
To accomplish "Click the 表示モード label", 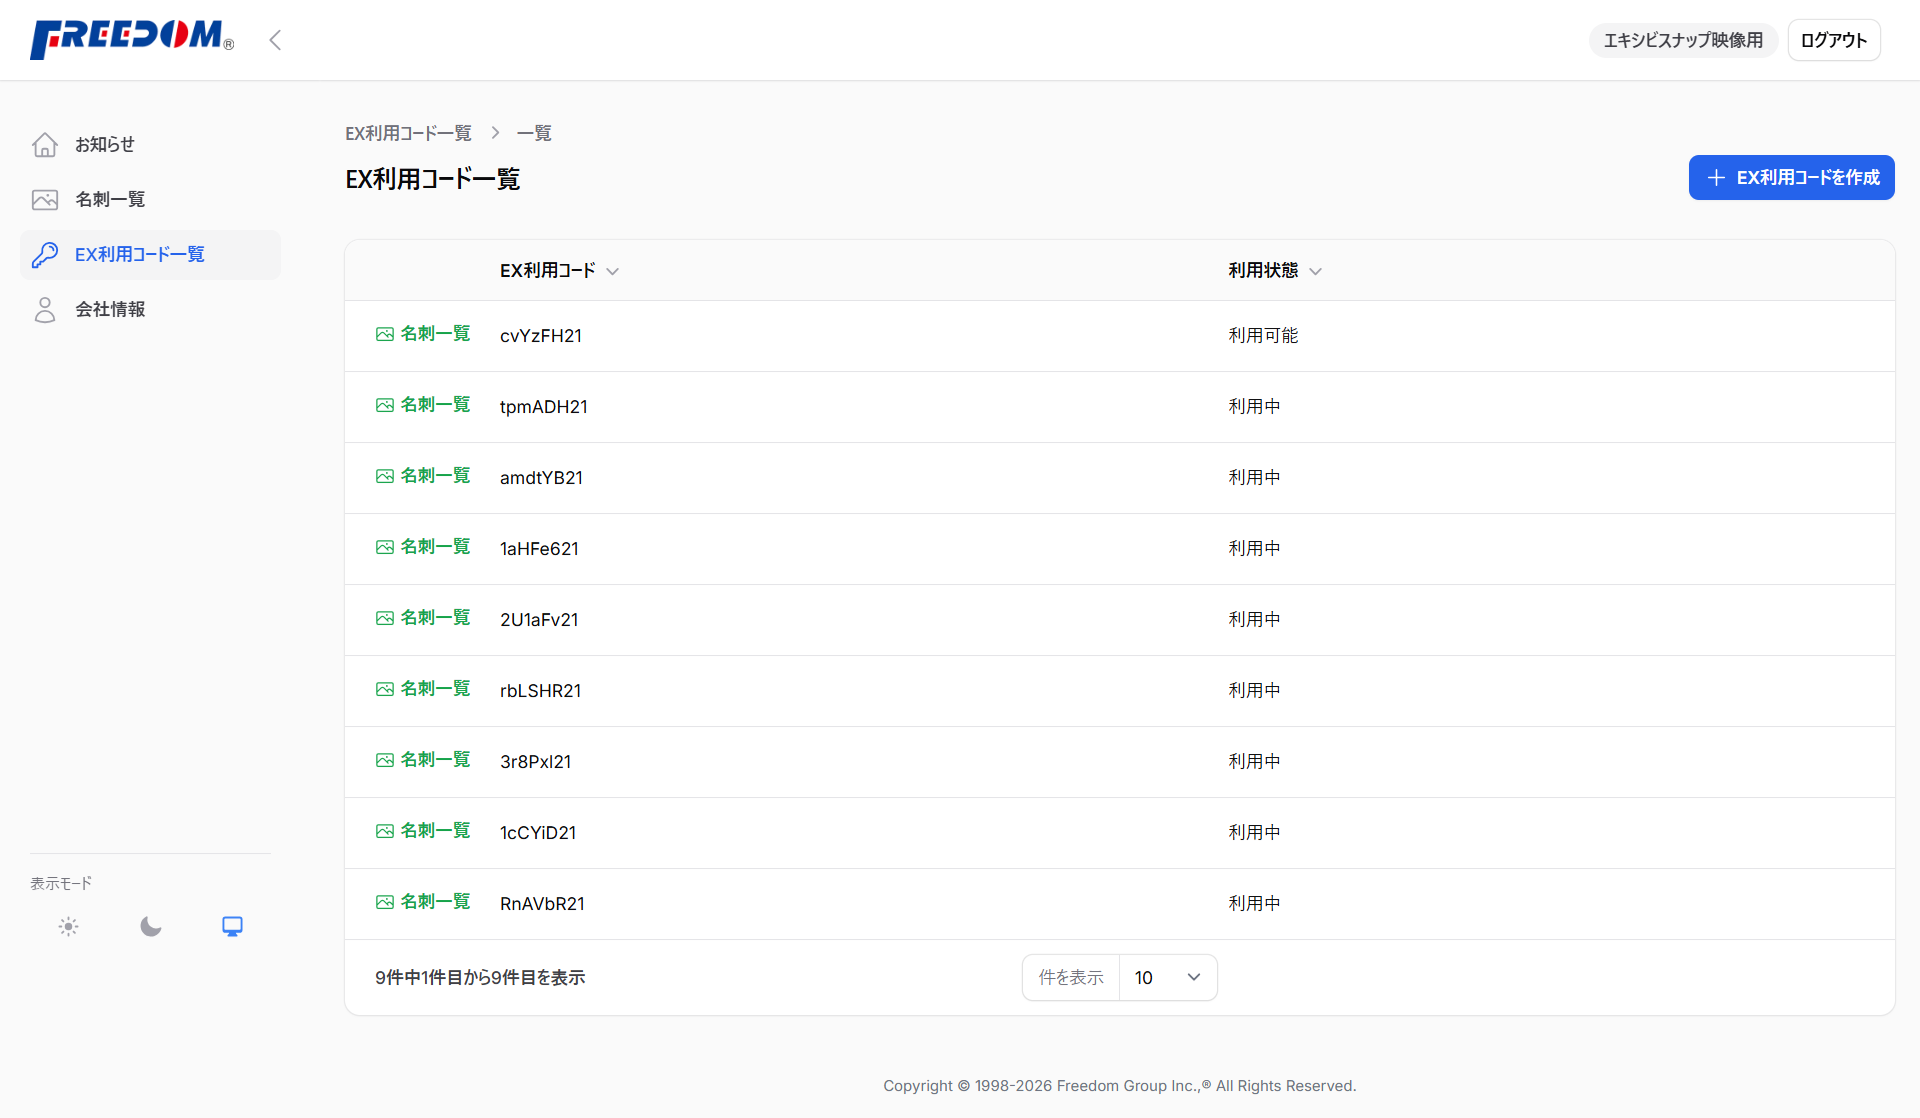I will point(61,884).
